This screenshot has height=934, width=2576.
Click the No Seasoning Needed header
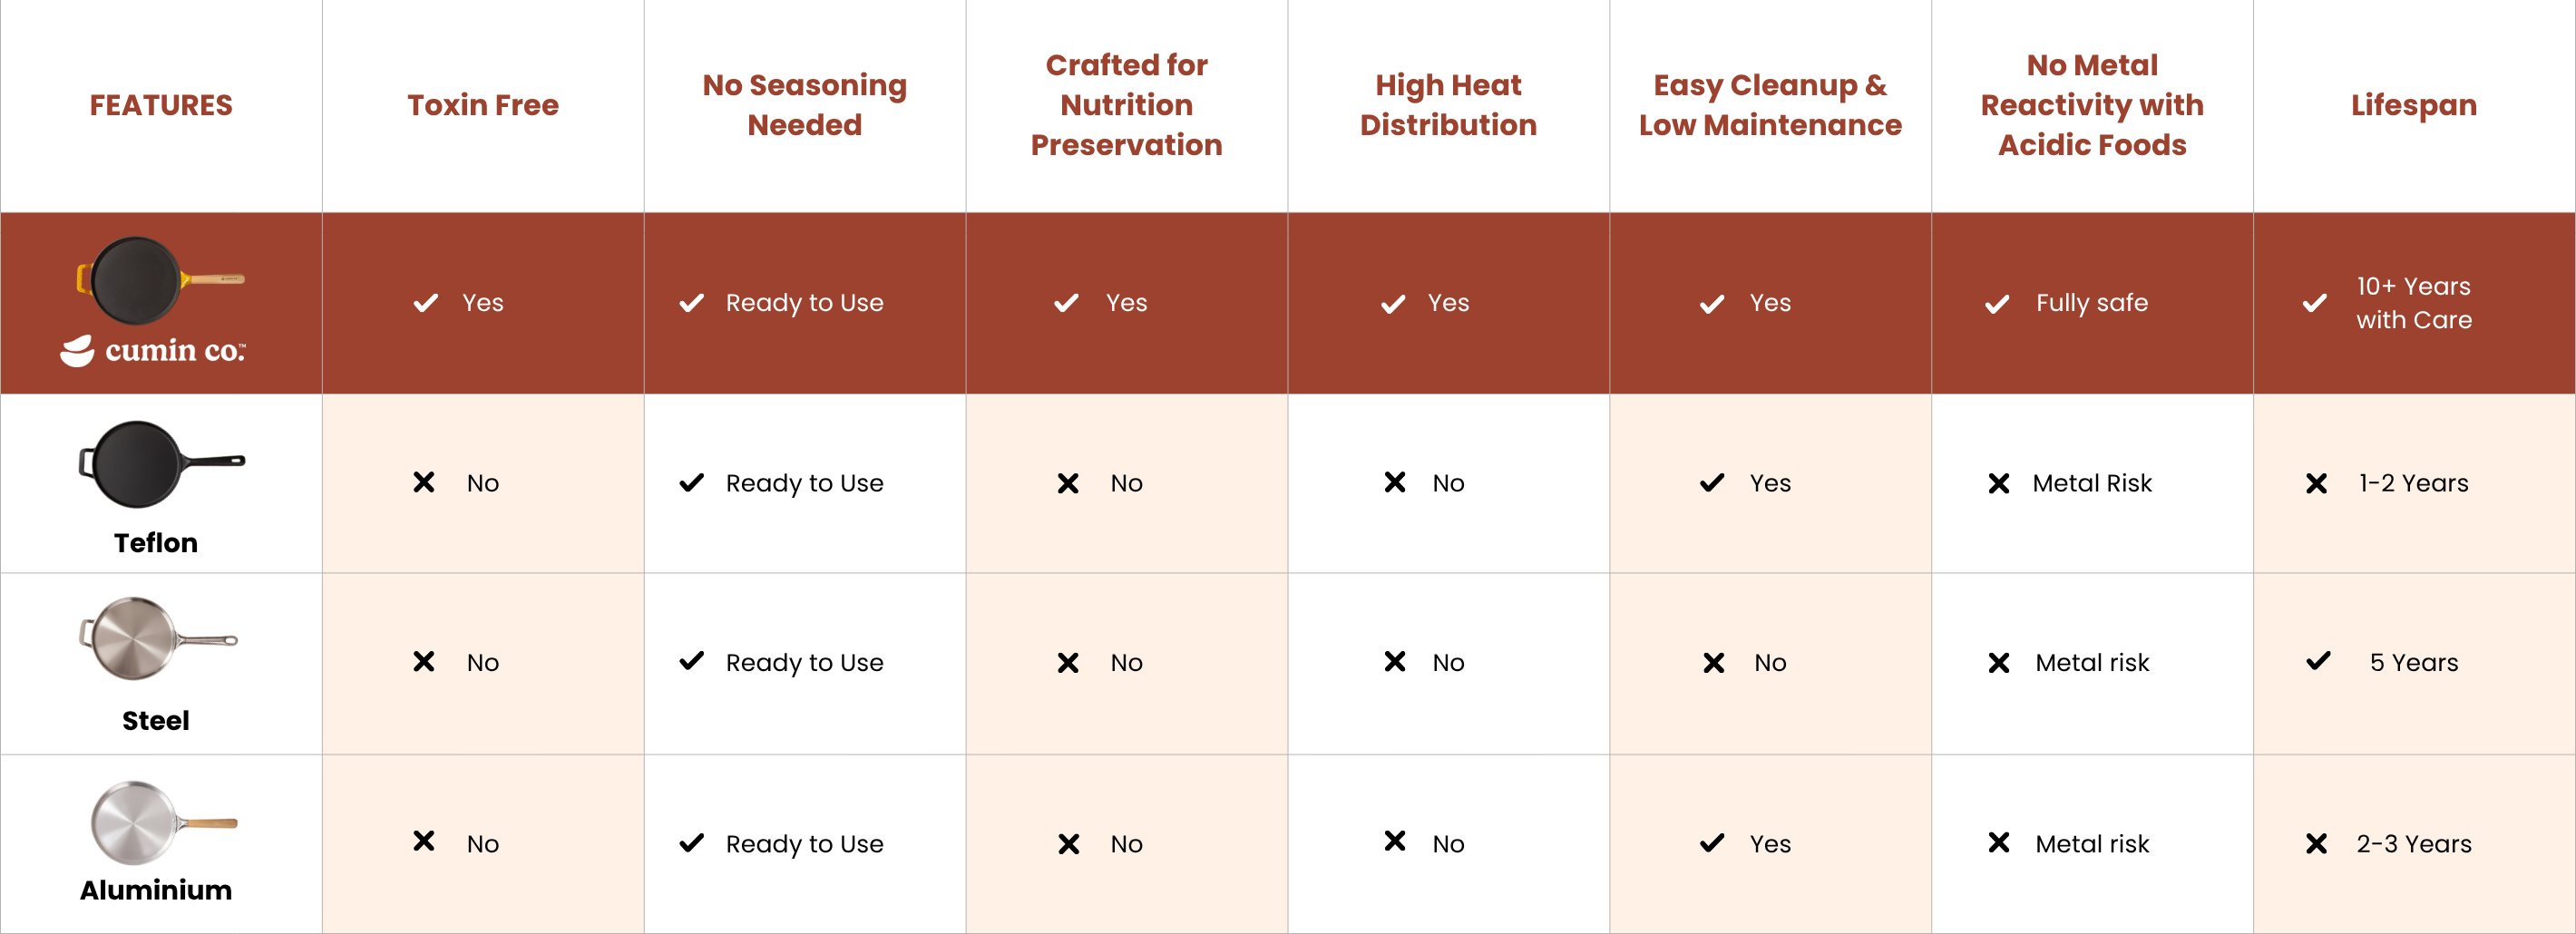point(804,105)
